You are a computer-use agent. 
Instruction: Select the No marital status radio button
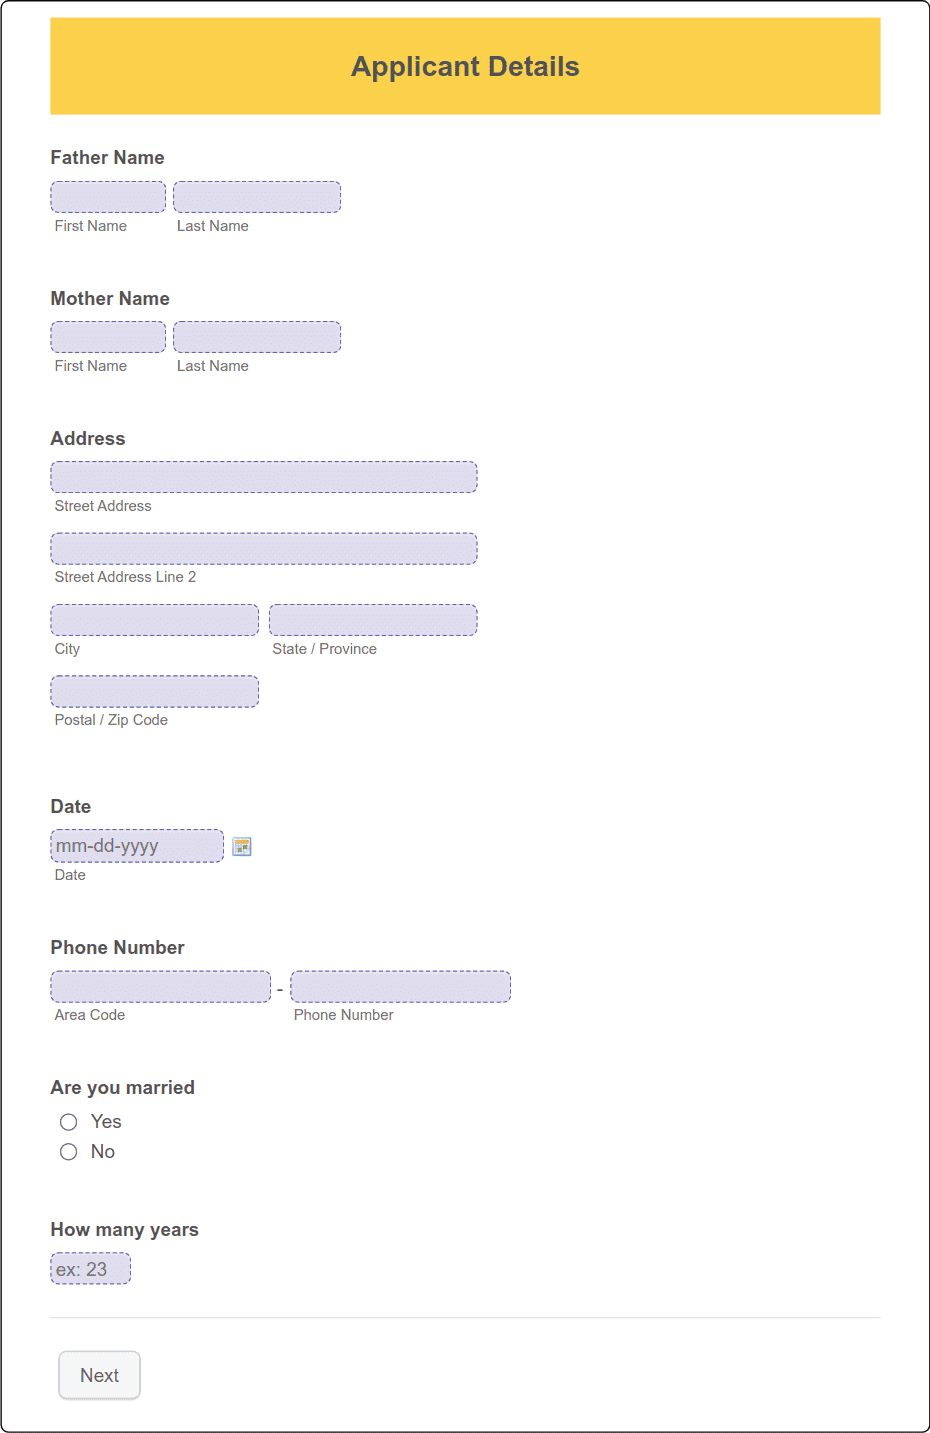(68, 1151)
